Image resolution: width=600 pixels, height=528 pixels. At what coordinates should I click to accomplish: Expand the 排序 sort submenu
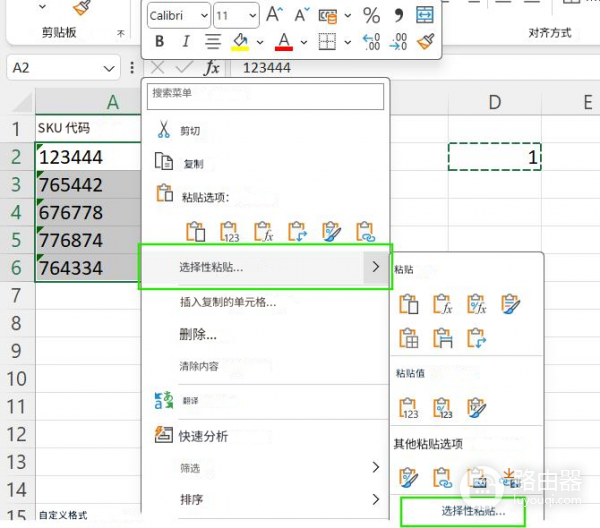tap(265, 499)
